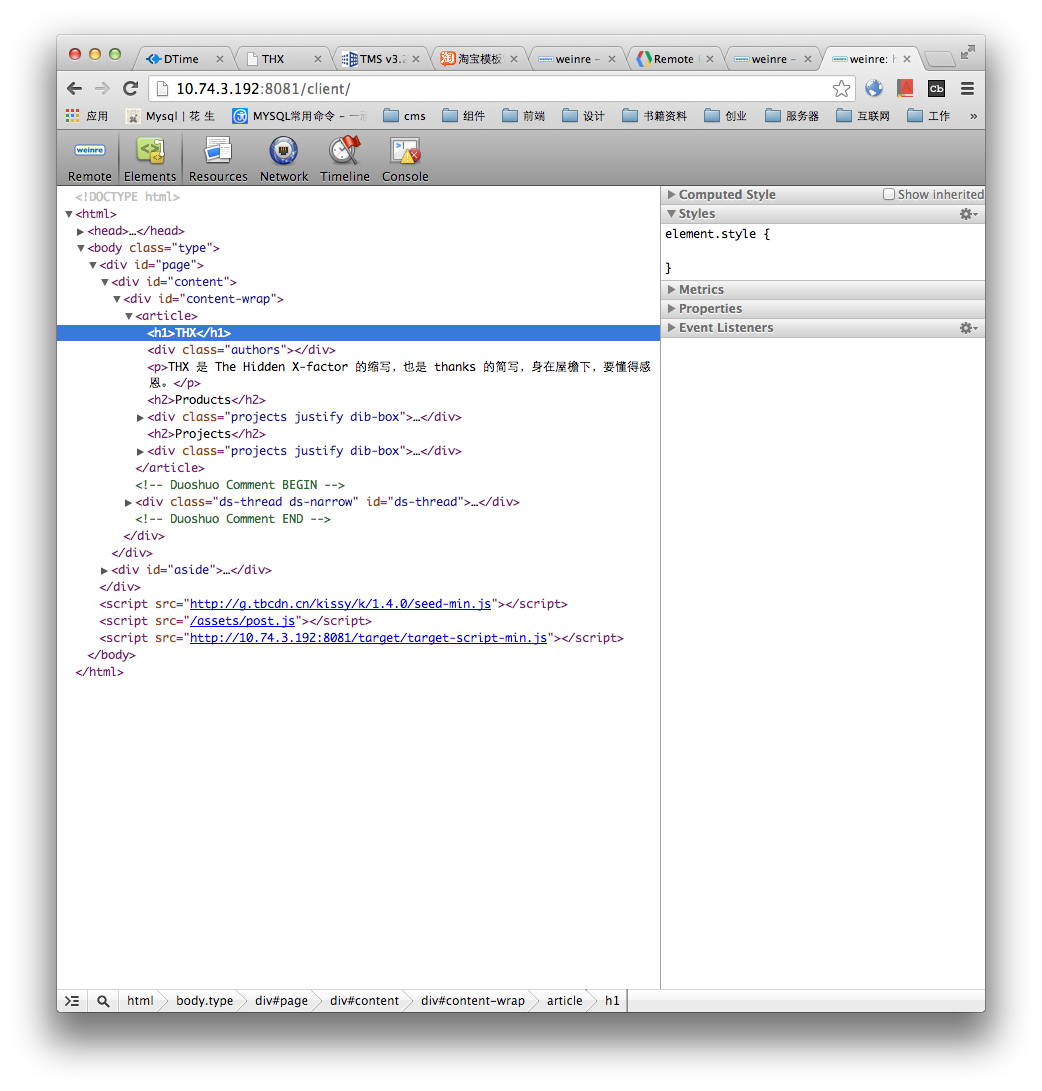
Task: Select the div class="authors" row
Action: coord(241,350)
